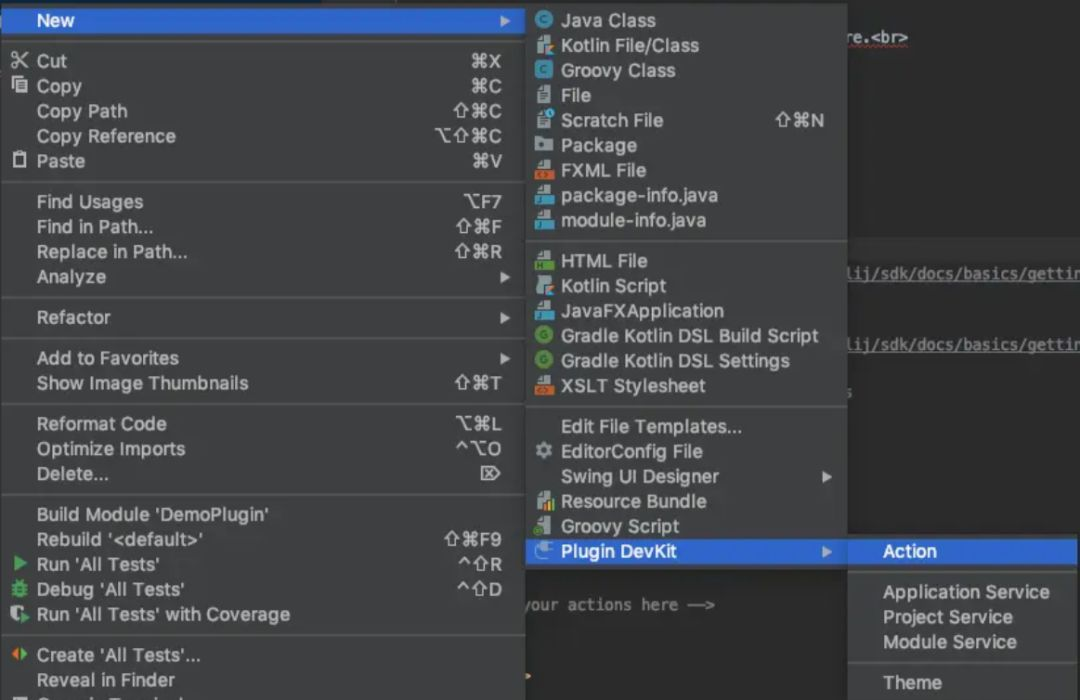The image size is (1080, 700).
Task: Click the Create 'All Tests' icon
Action: (20, 654)
